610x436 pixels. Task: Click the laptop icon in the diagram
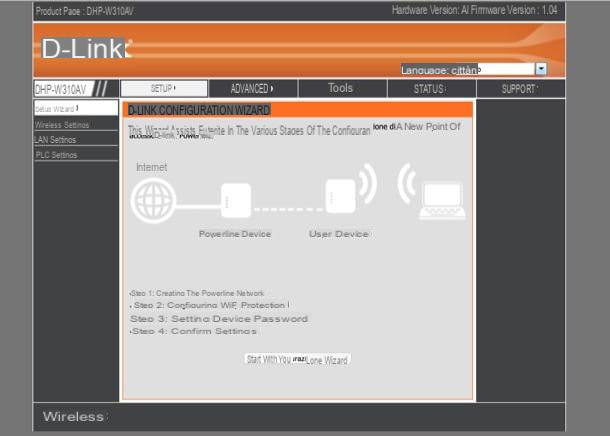pyautogui.click(x=442, y=201)
